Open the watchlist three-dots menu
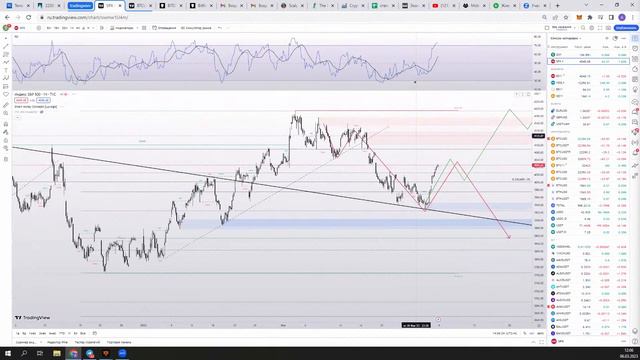640x360 pixels. point(623,38)
